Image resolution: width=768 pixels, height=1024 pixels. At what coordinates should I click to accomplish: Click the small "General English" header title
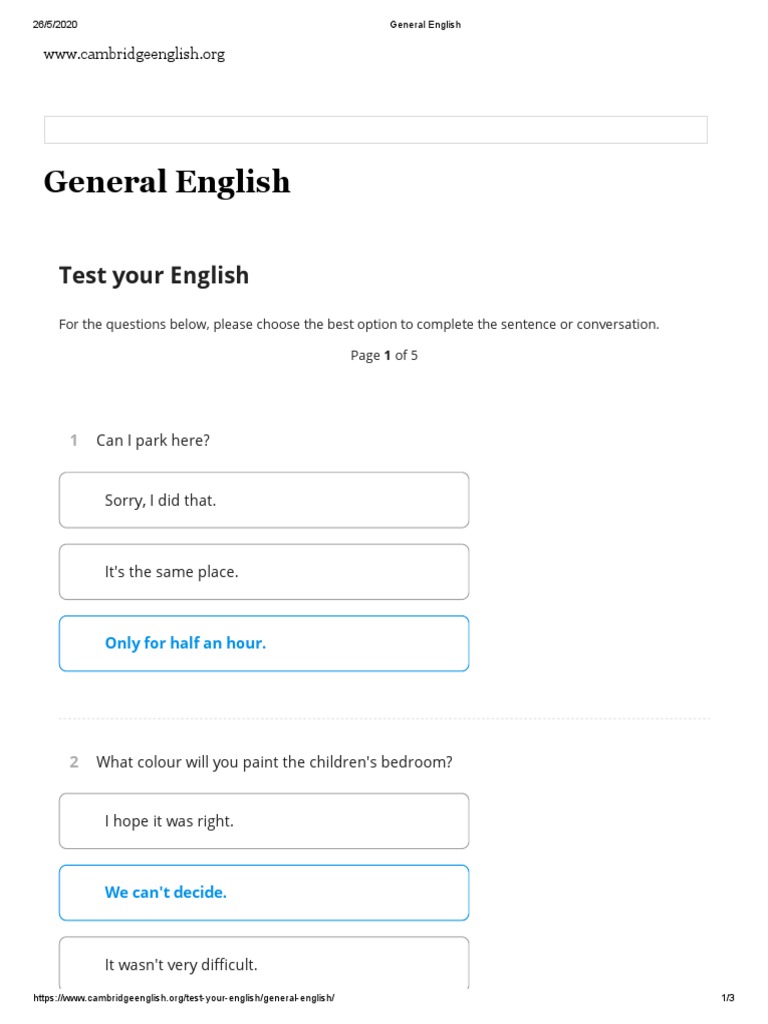click(425, 25)
